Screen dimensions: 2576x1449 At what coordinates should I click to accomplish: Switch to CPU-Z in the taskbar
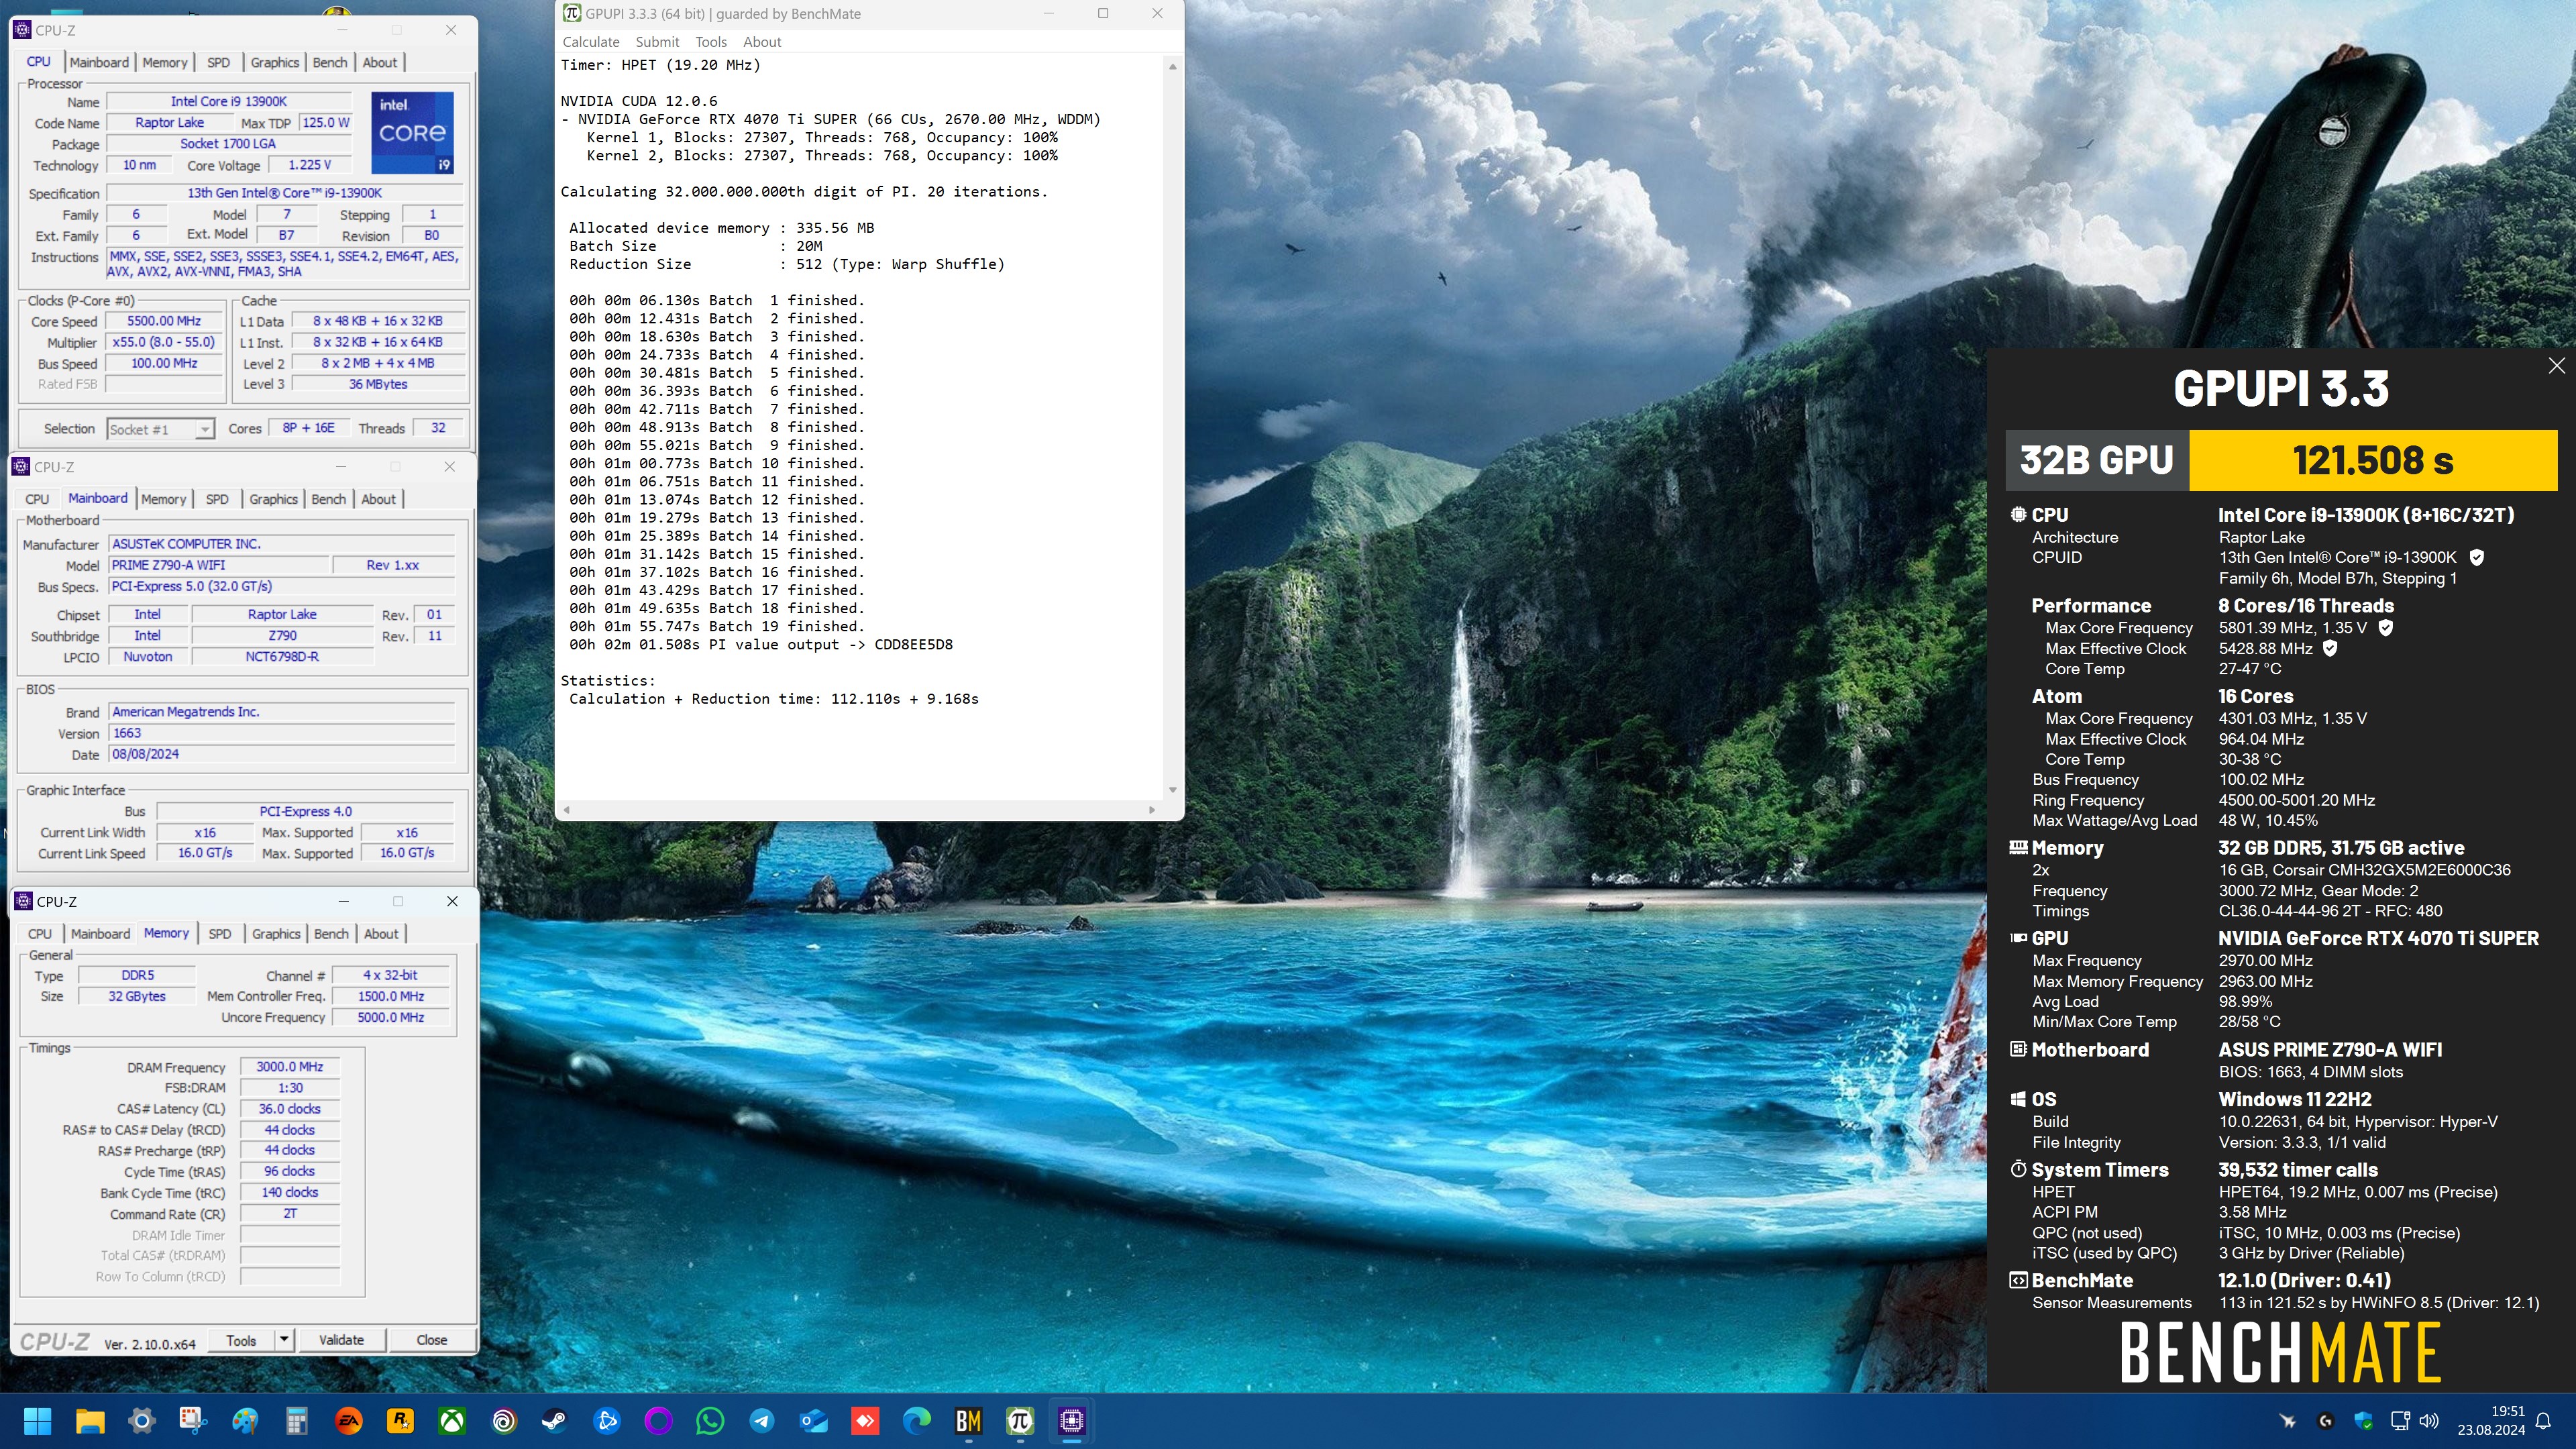pos(1072,1421)
